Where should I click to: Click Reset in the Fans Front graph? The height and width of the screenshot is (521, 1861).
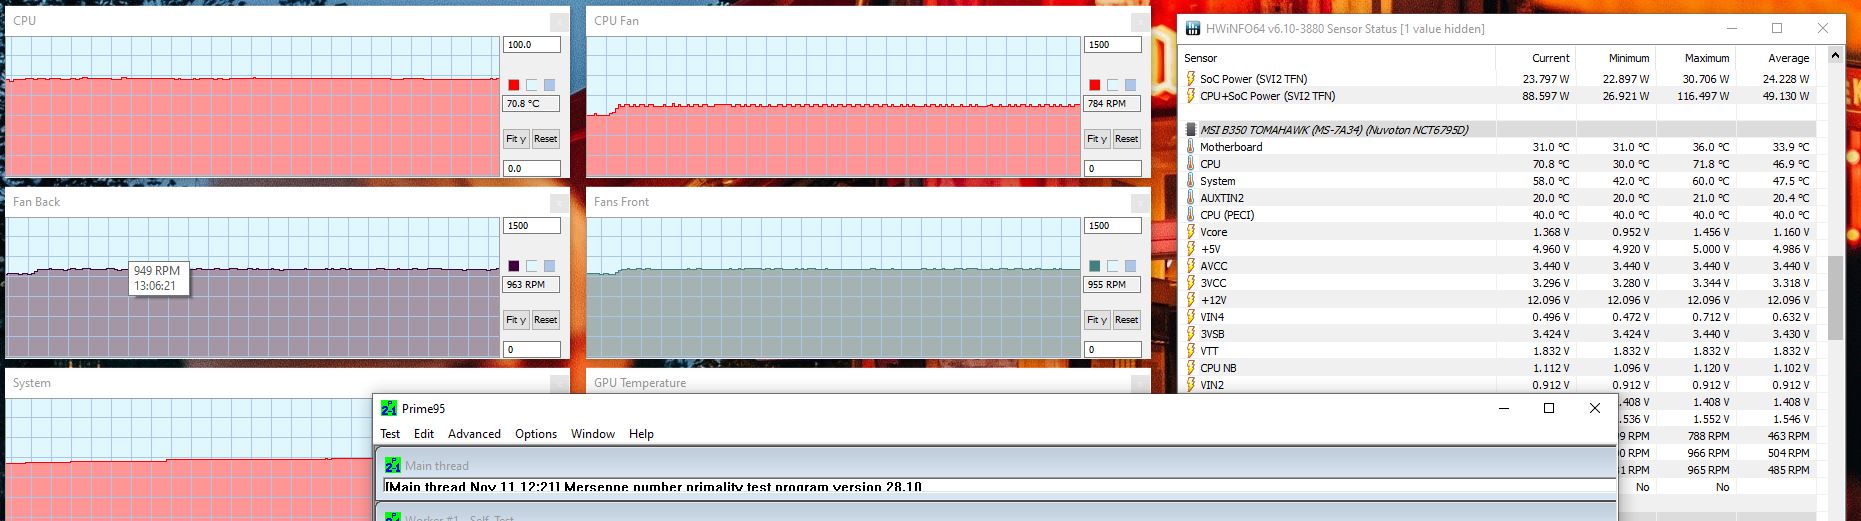[x=1126, y=320]
